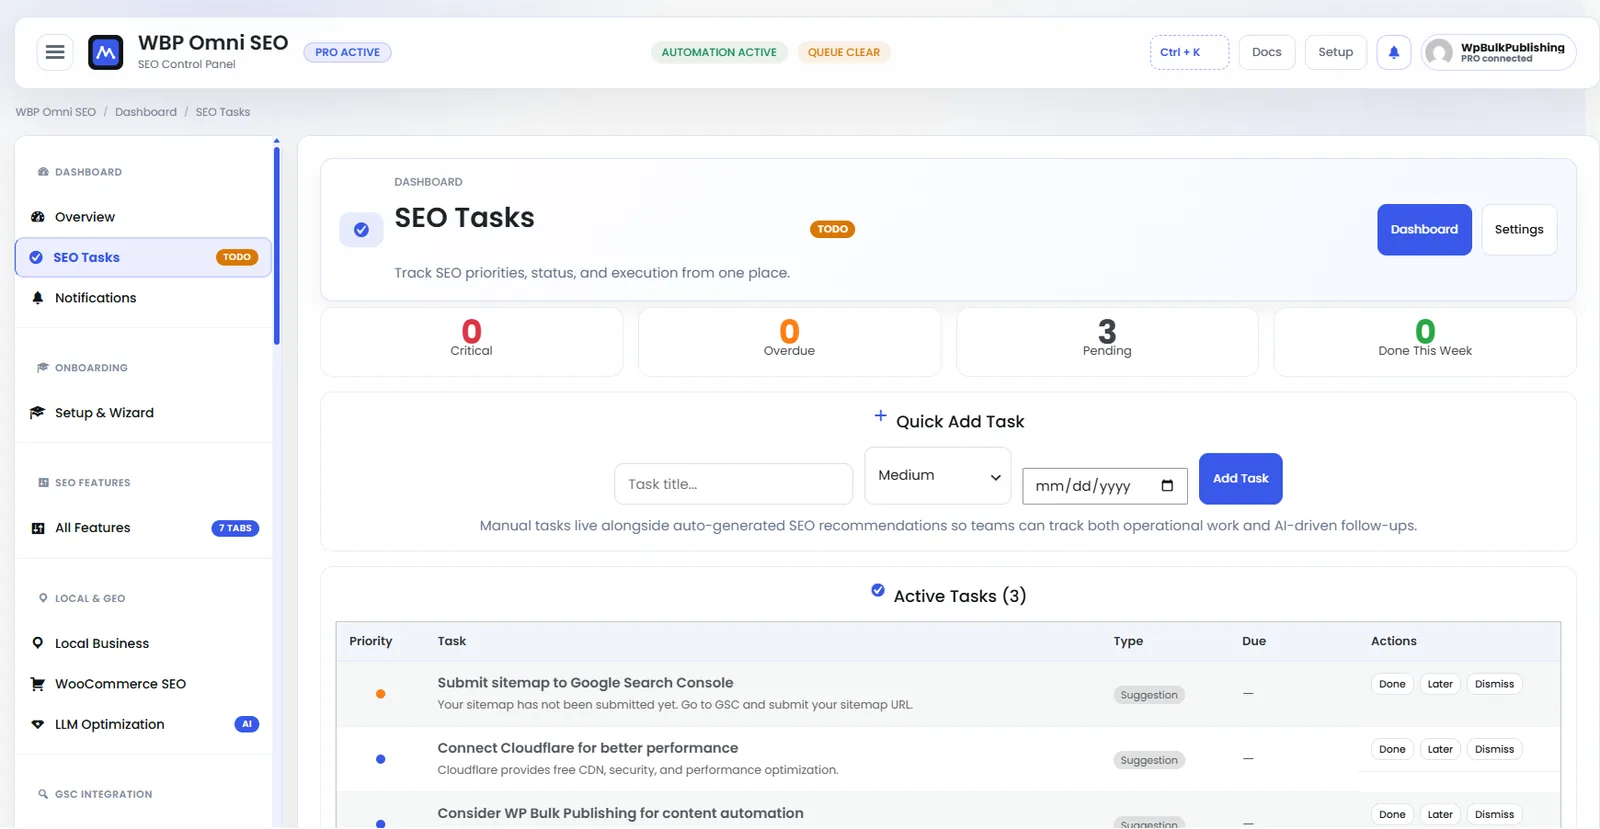Open All Features sidebar item
Viewport: 1600px width, 829px height.
pos(143,528)
